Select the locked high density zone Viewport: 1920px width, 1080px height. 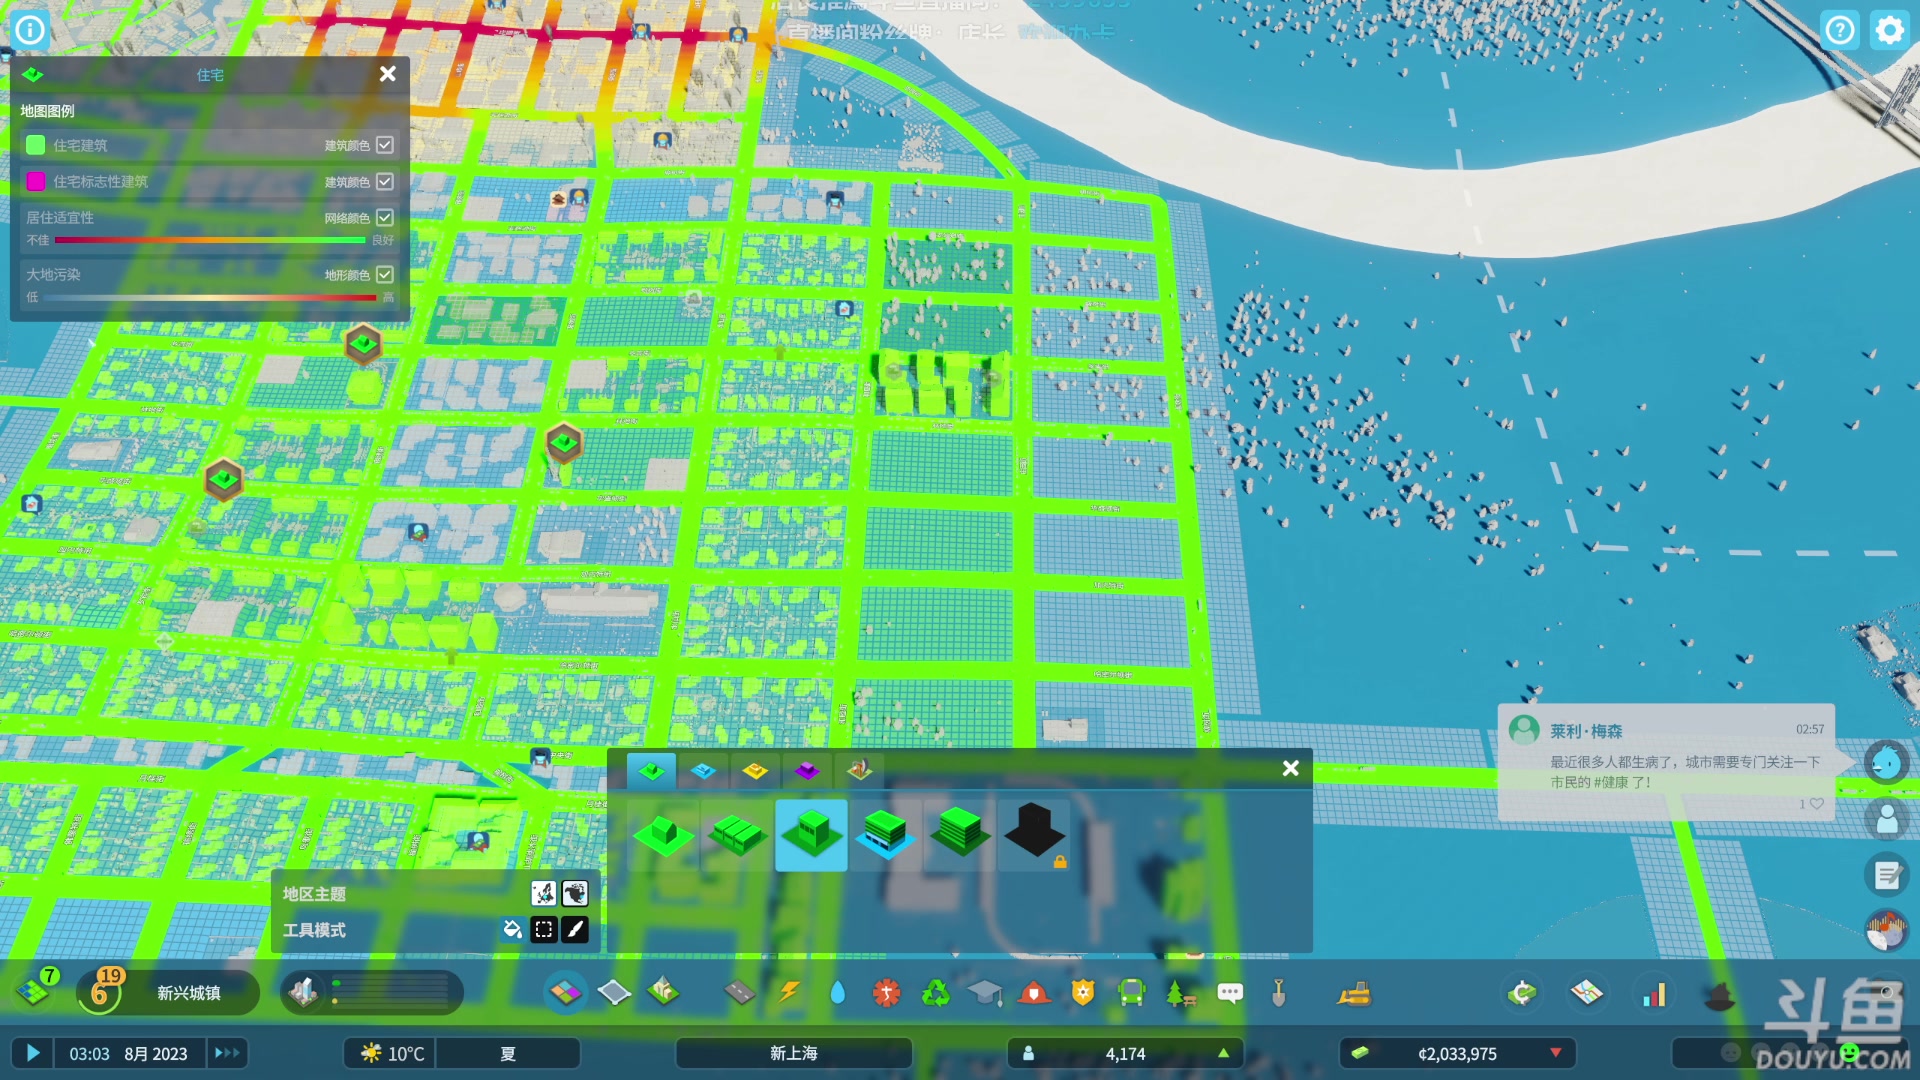[1034, 835]
